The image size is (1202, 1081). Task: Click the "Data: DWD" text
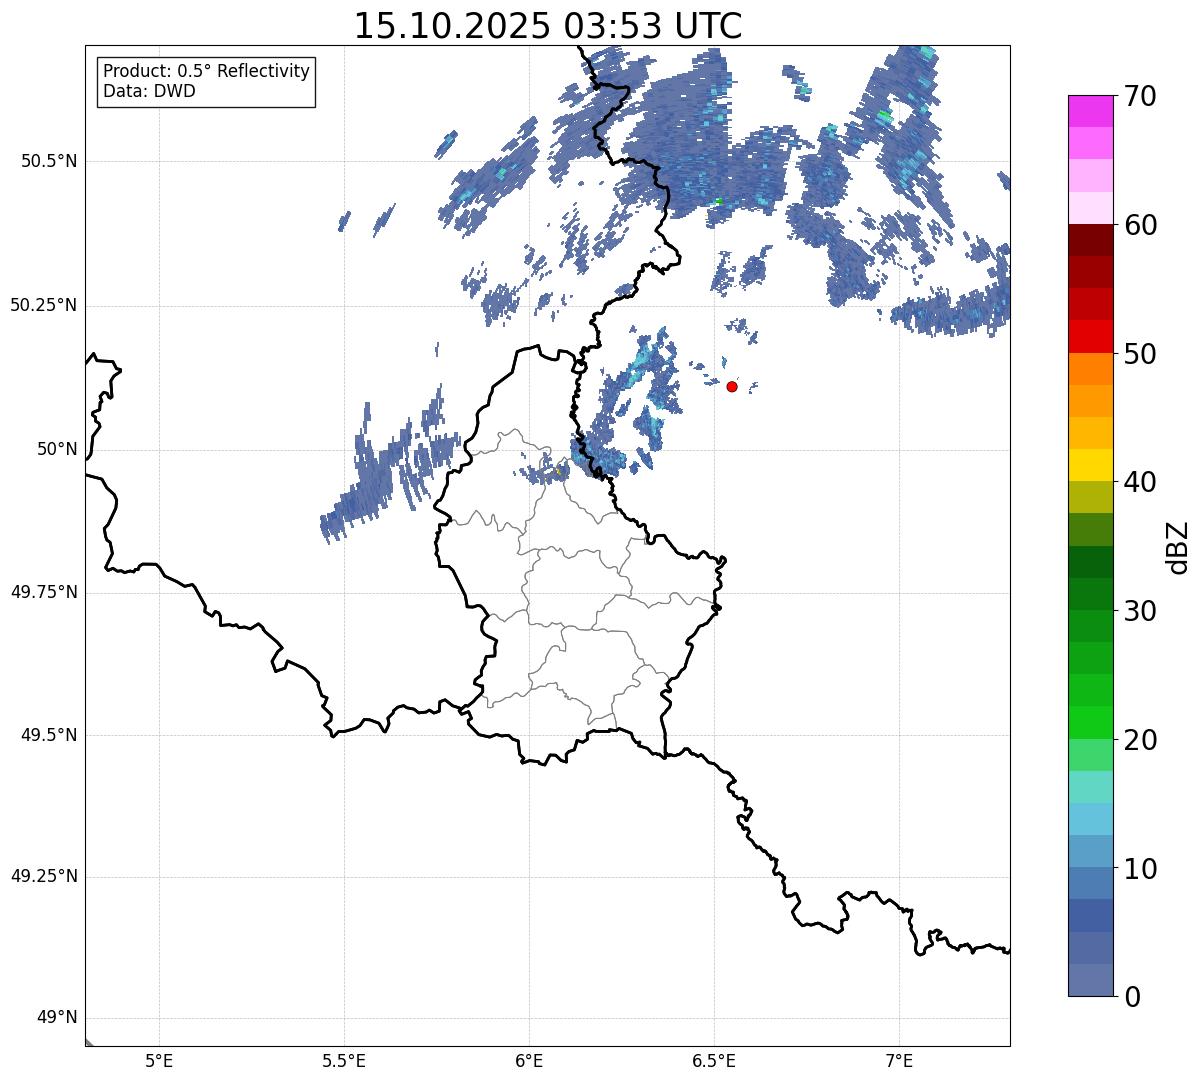149,92
